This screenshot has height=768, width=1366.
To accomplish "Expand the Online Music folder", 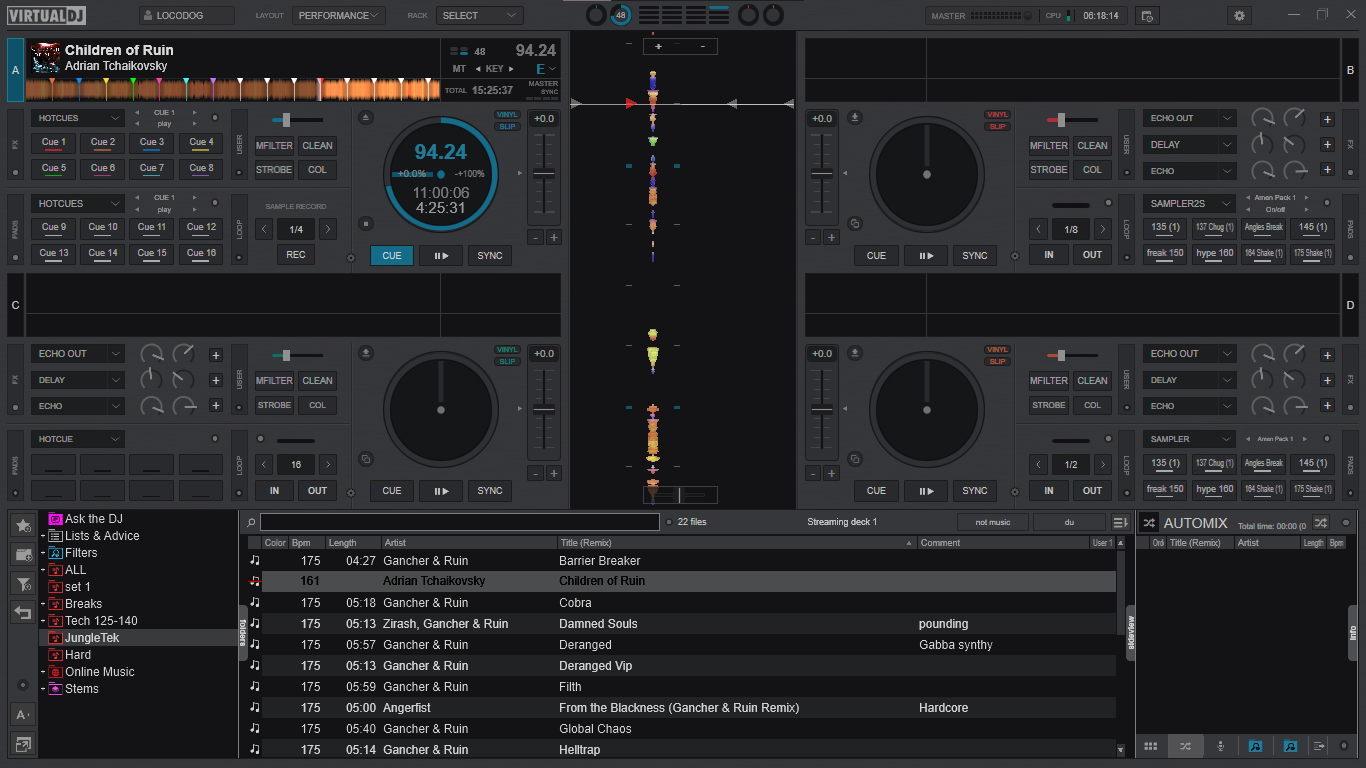I will pos(43,672).
